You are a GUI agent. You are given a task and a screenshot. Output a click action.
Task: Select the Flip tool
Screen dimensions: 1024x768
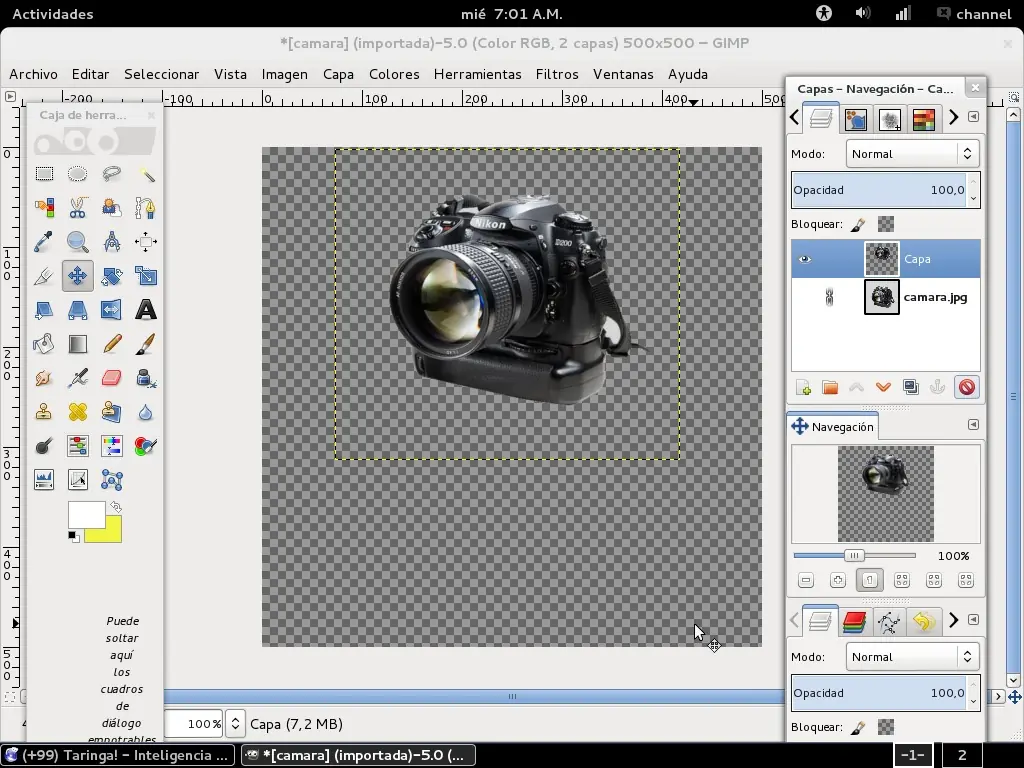(x=112, y=310)
